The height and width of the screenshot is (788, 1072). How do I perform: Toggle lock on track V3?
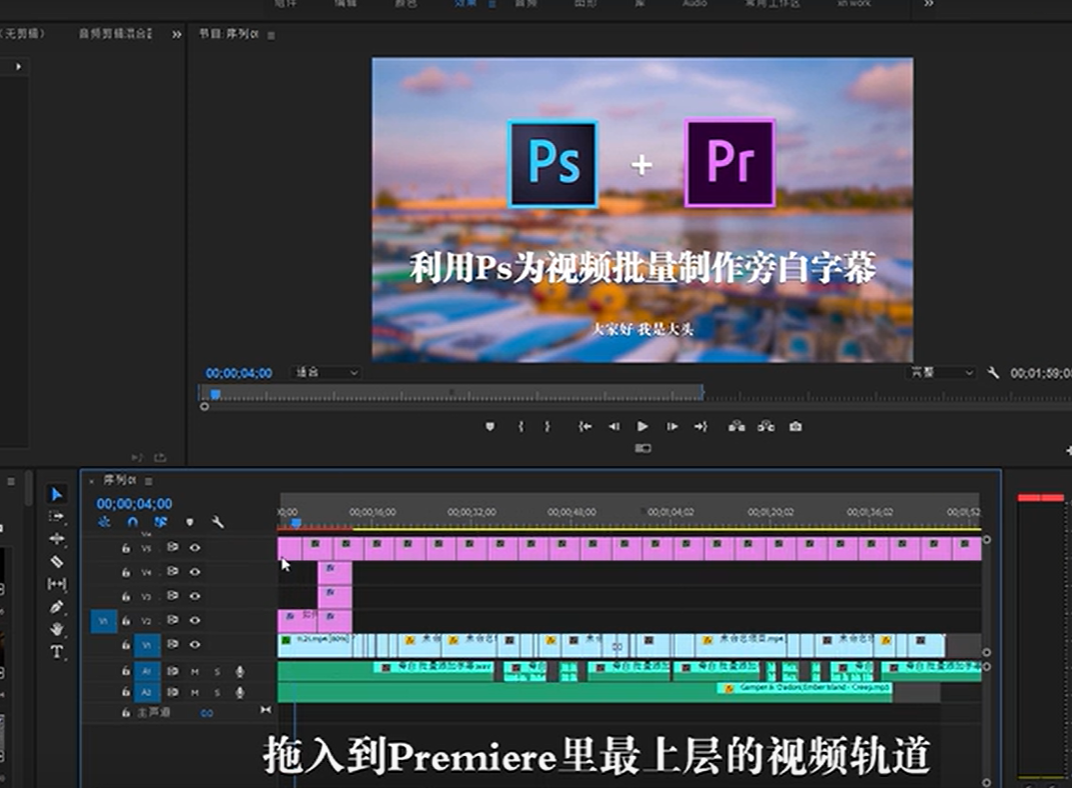point(126,596)
